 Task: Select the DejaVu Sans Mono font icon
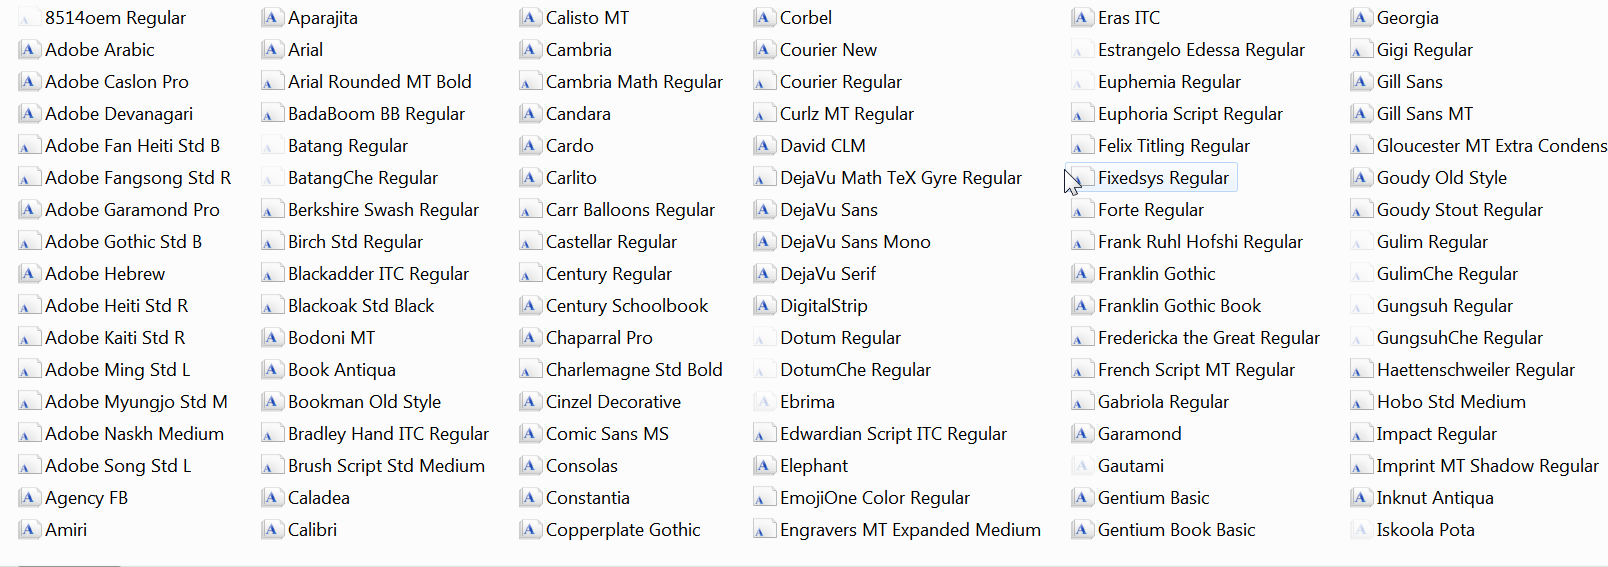tap(764, 242)
